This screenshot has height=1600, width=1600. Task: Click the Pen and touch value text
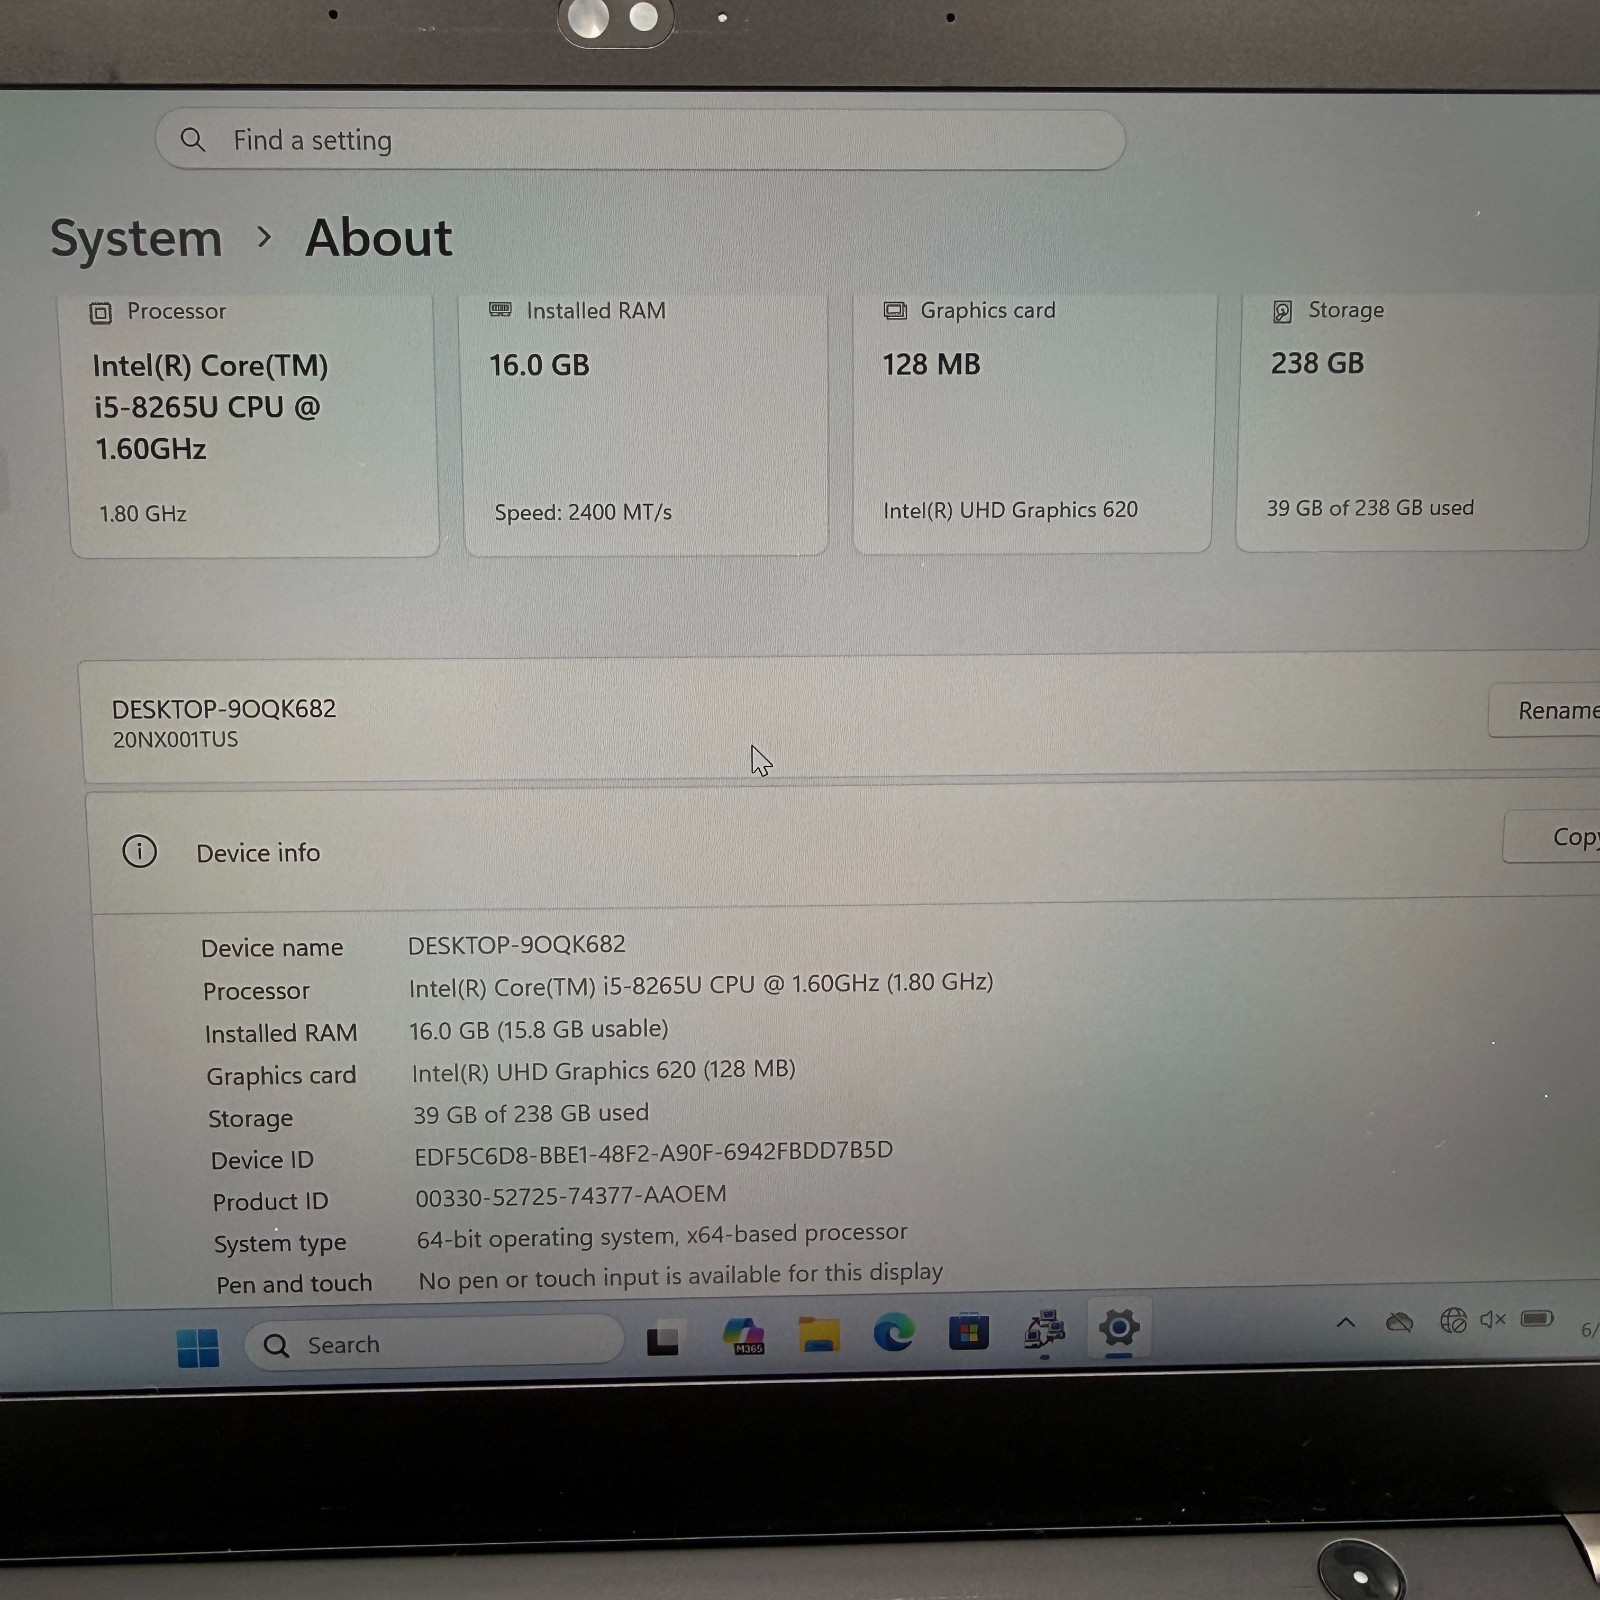pyautogui.click(x=681, y=1276)
